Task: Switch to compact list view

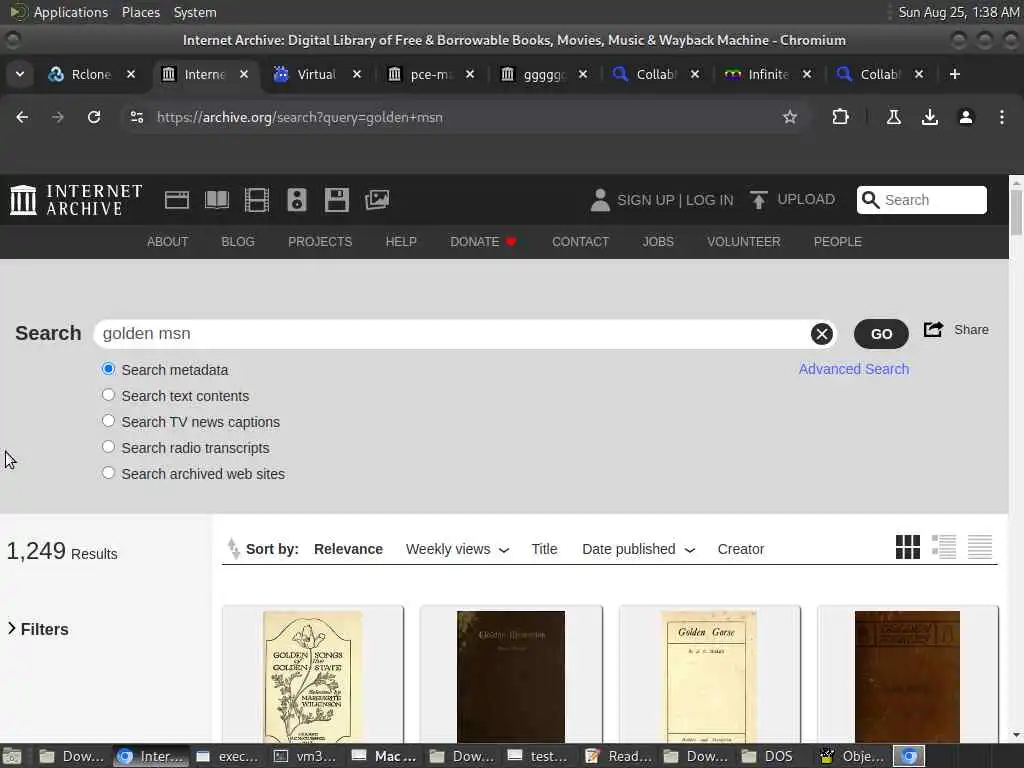Action: pyautogui.click(x=980, y=547)
